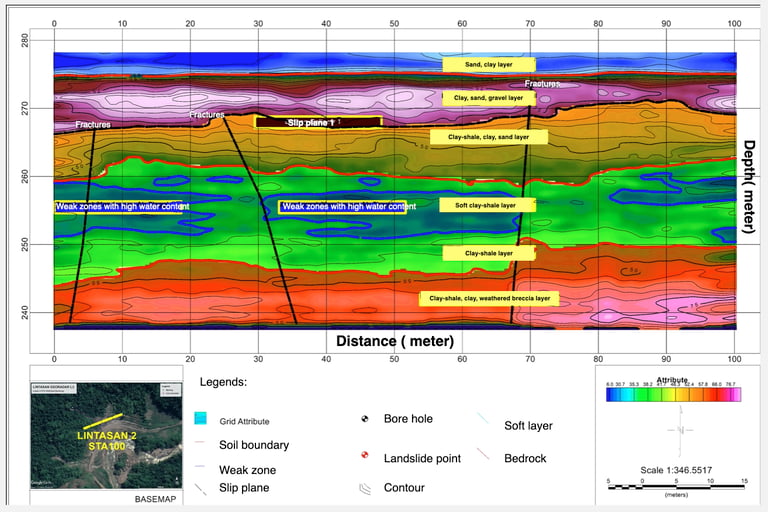Click the Slip plane black line symbol
The width and height of the screenshot is (768, 512).
tap(200, 489)
